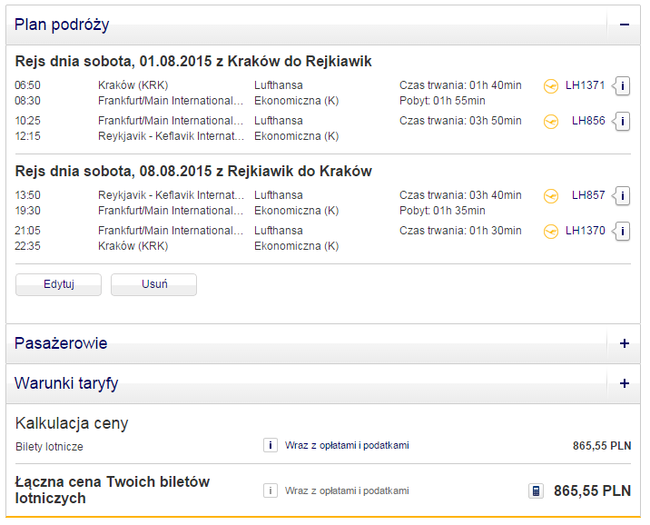
Task: Click departure time 13:50
Action: (28, 195)
